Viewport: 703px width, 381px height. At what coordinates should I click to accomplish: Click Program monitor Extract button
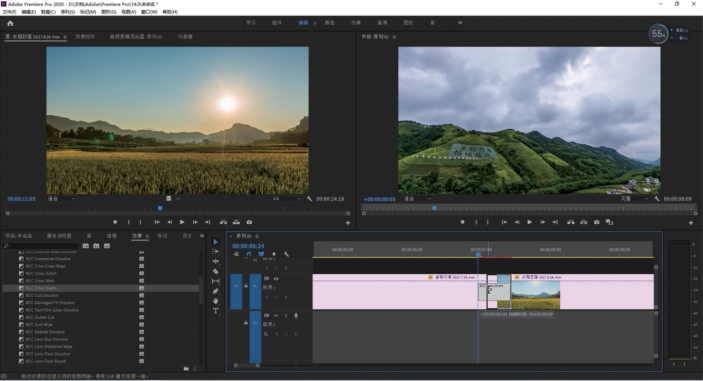point(584,222)
